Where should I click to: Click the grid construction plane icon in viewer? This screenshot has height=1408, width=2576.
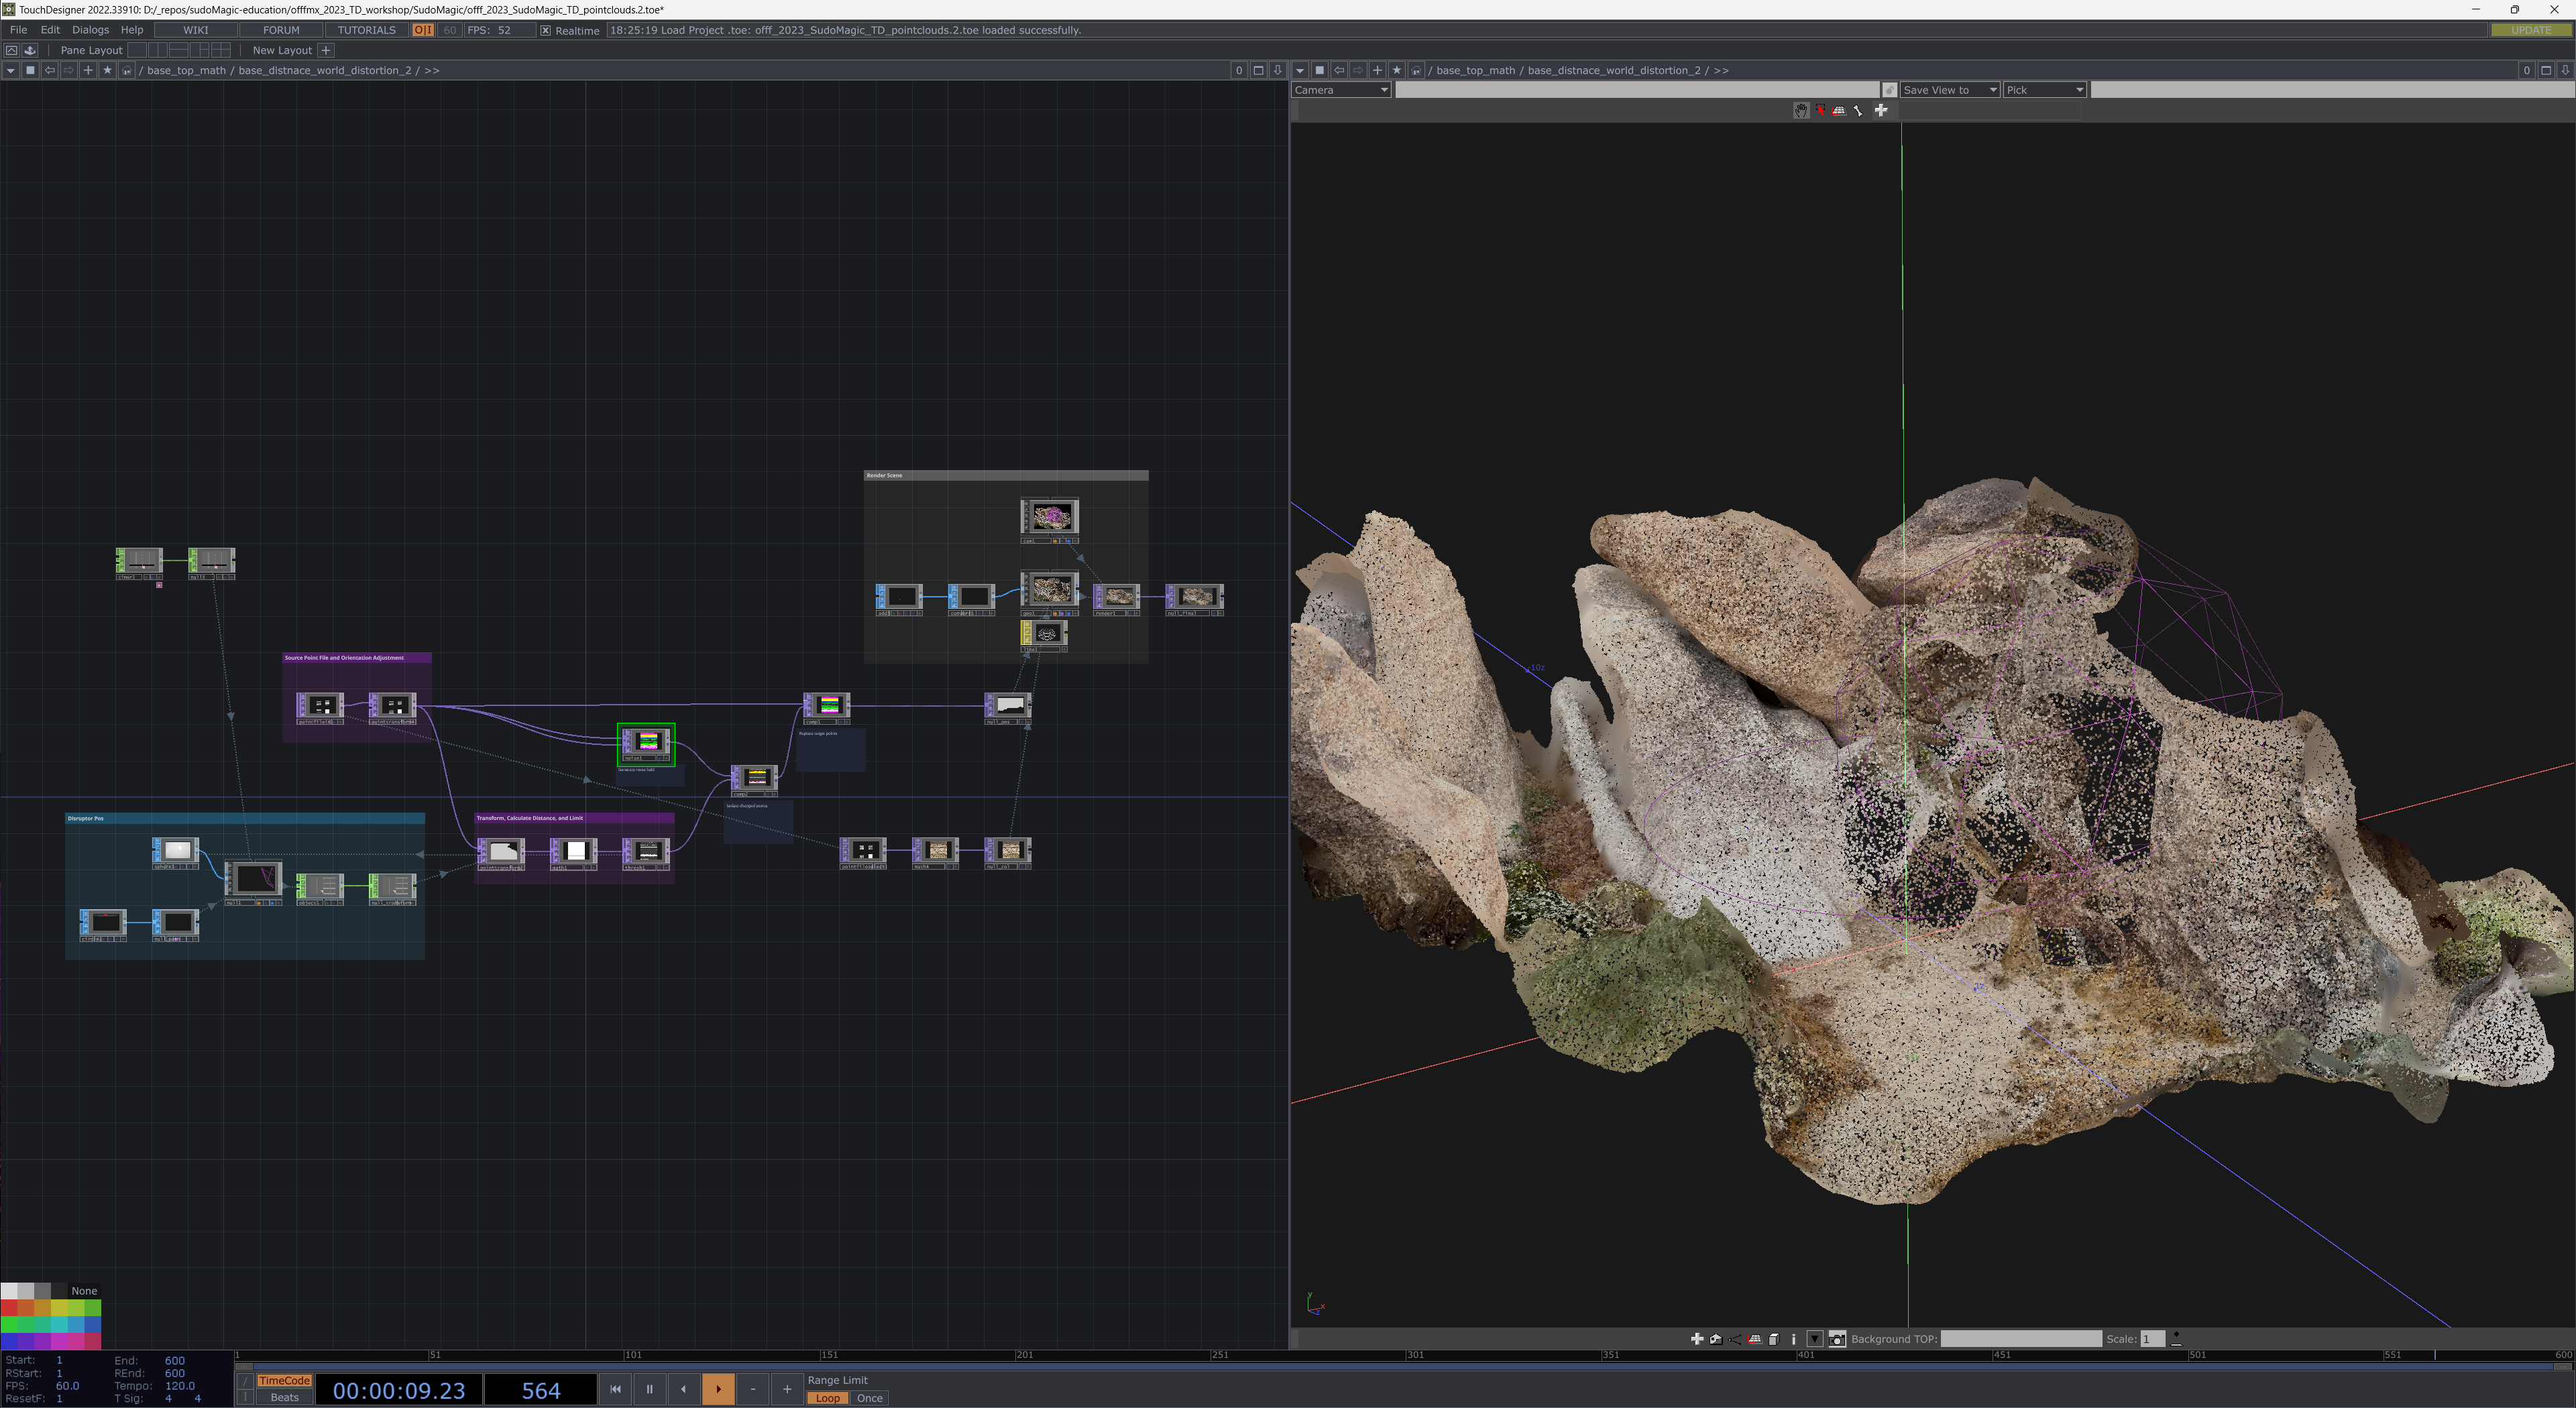tap(1839, 110)
